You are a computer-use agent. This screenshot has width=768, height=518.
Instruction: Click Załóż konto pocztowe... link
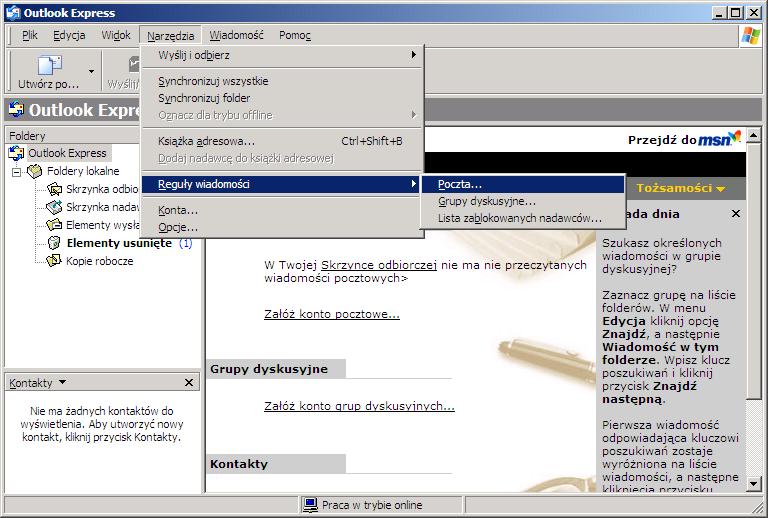(x=332, y=314)
